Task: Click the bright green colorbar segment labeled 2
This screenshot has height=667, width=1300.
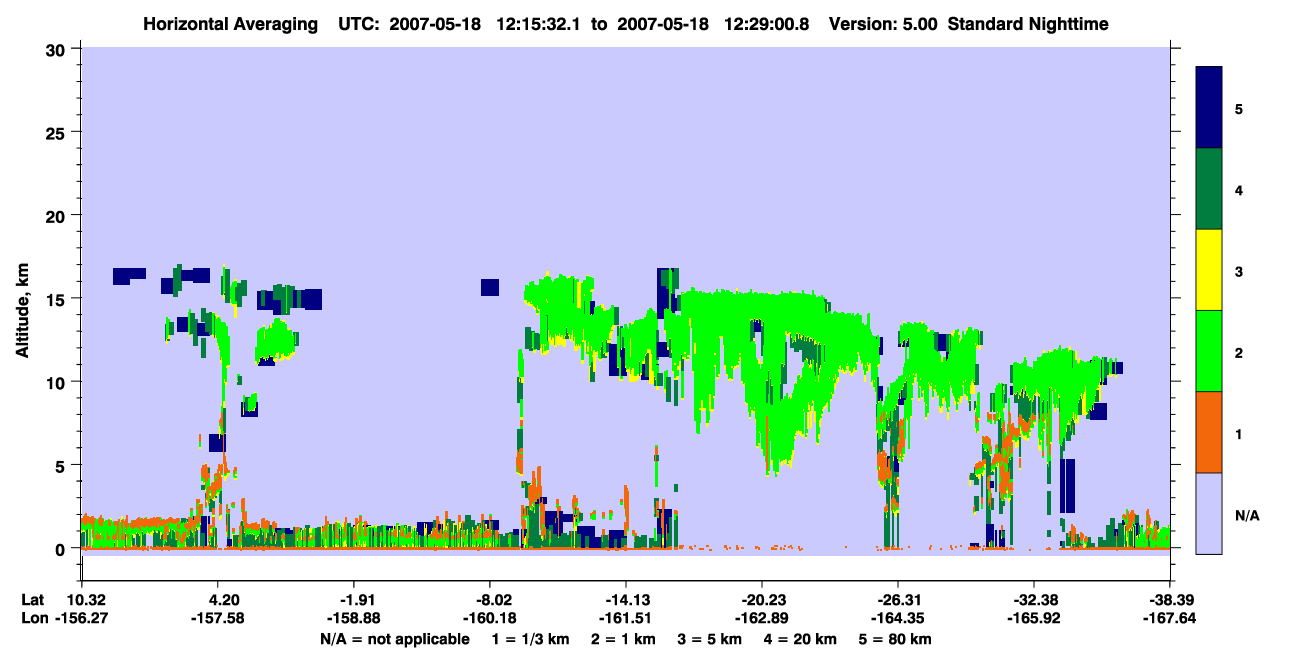Action: click(1209, 351)
